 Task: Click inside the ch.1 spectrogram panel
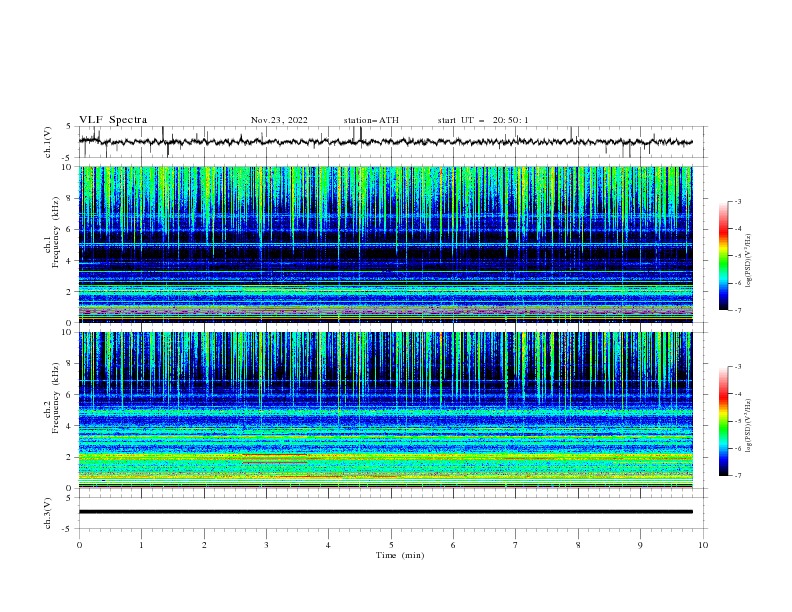coord(385,244)
